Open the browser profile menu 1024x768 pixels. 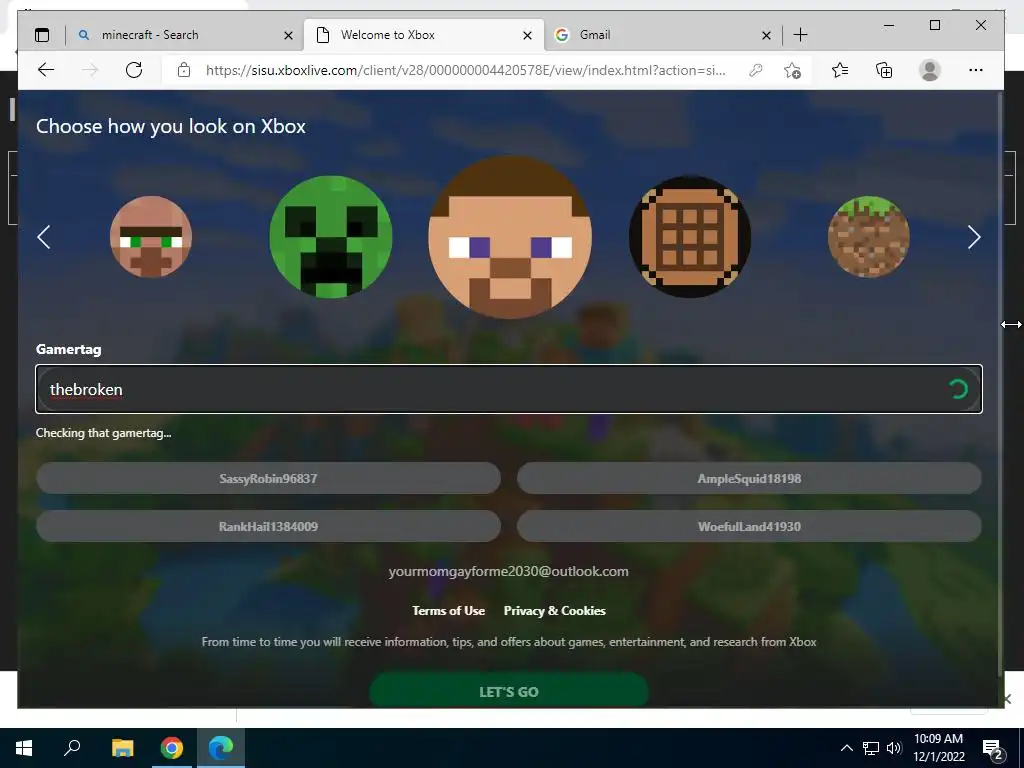point(929,70)
